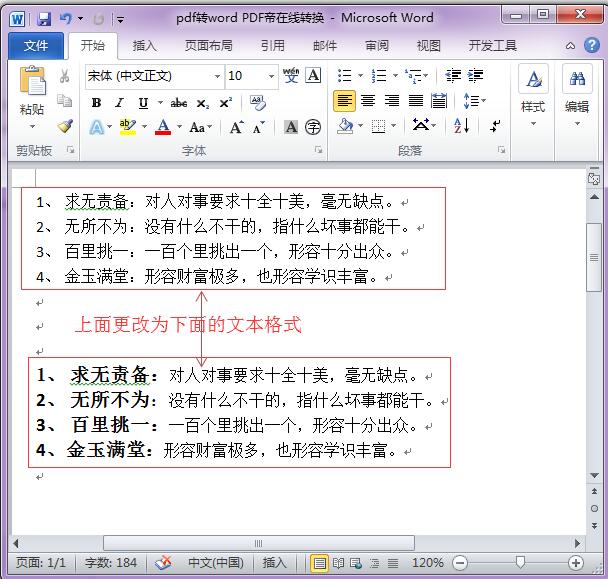This screenshot has width=608, height=579.
Task: Click the Shrink Font icon
Action: point(258,128)
